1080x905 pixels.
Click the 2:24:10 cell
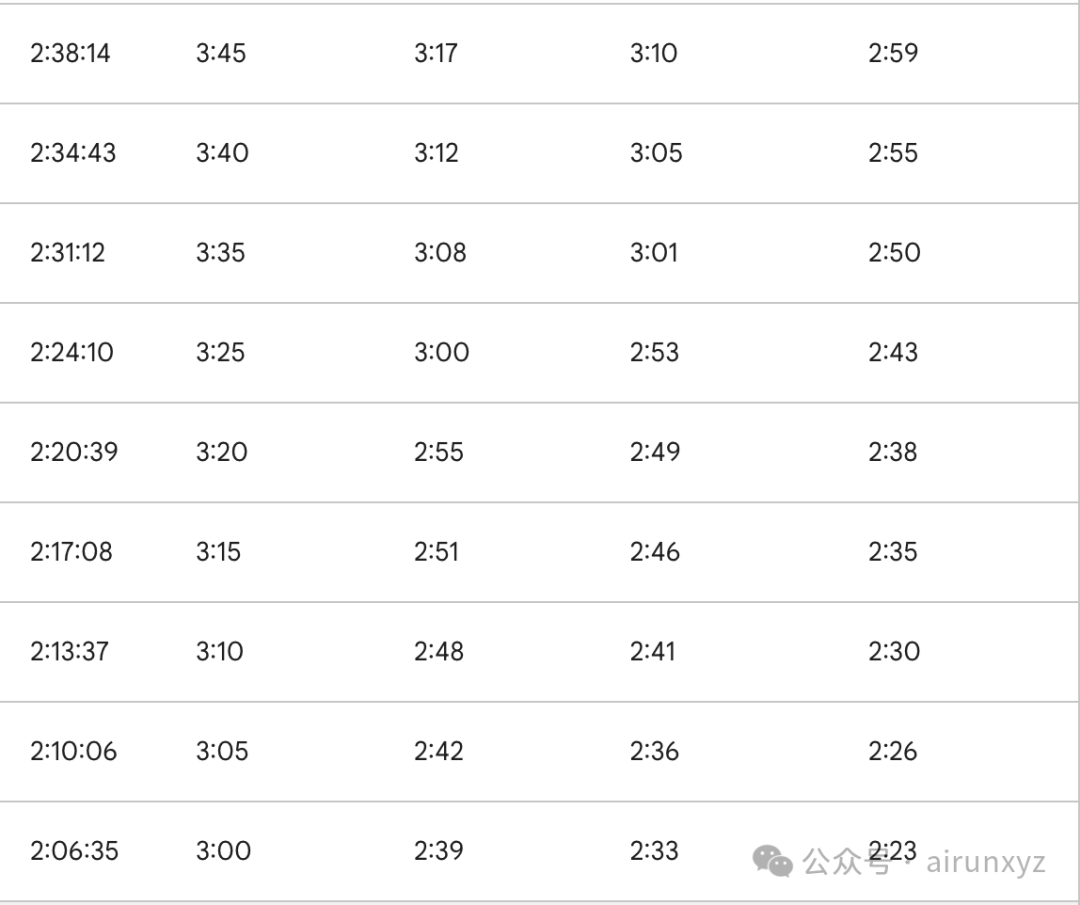[72, 352]
